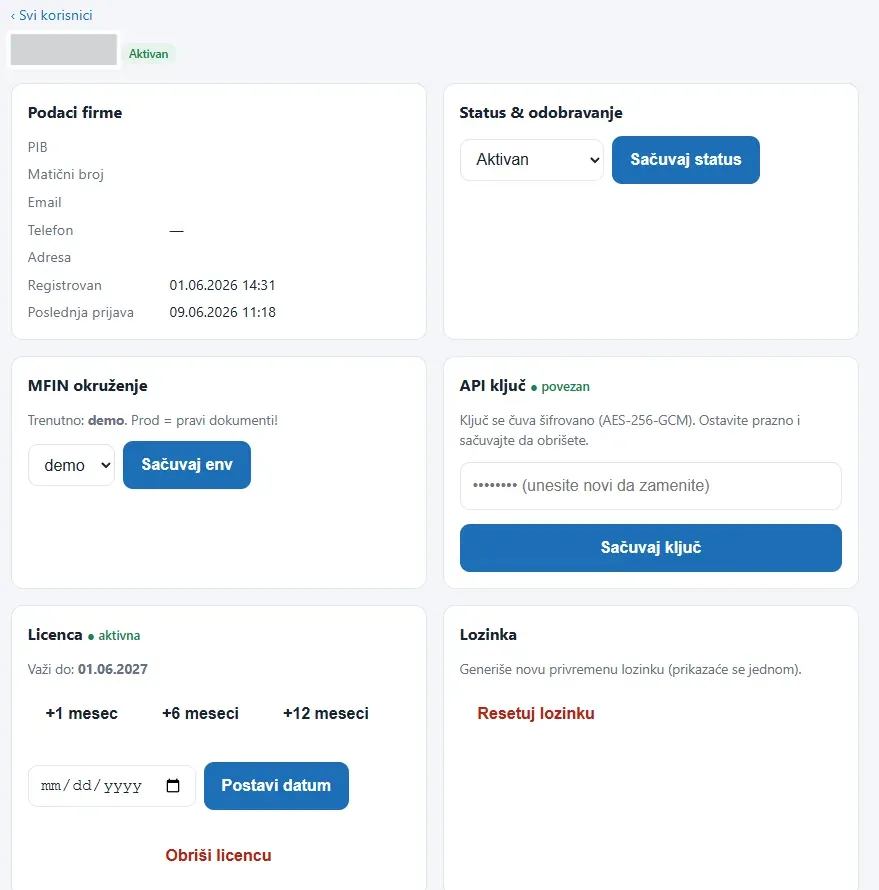Select the Poslednja prijava value 09.06.2026 11:18
Viewport: 879px width, 890px height.
click(x=222, y=312)
